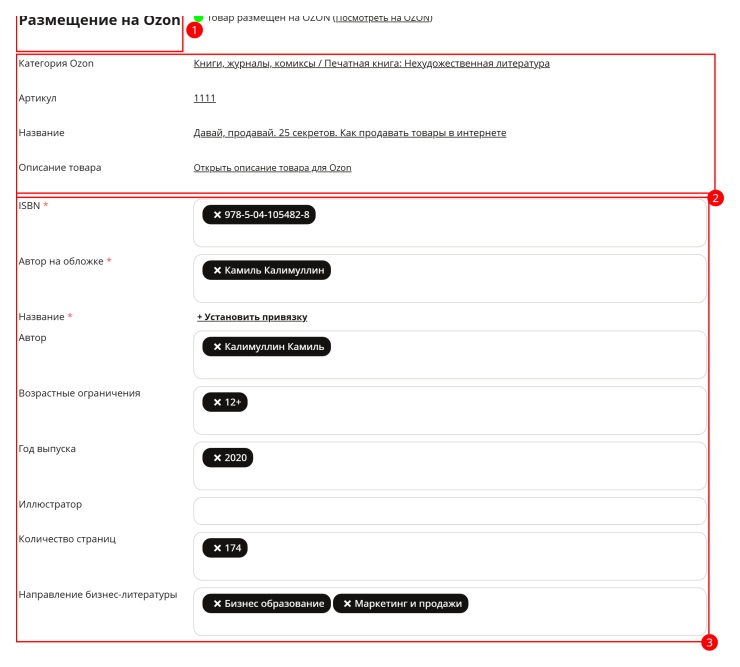Remove the Калимуллин Камиль author tag
Viewport: 740px width, 667px height.
point(217,347)
